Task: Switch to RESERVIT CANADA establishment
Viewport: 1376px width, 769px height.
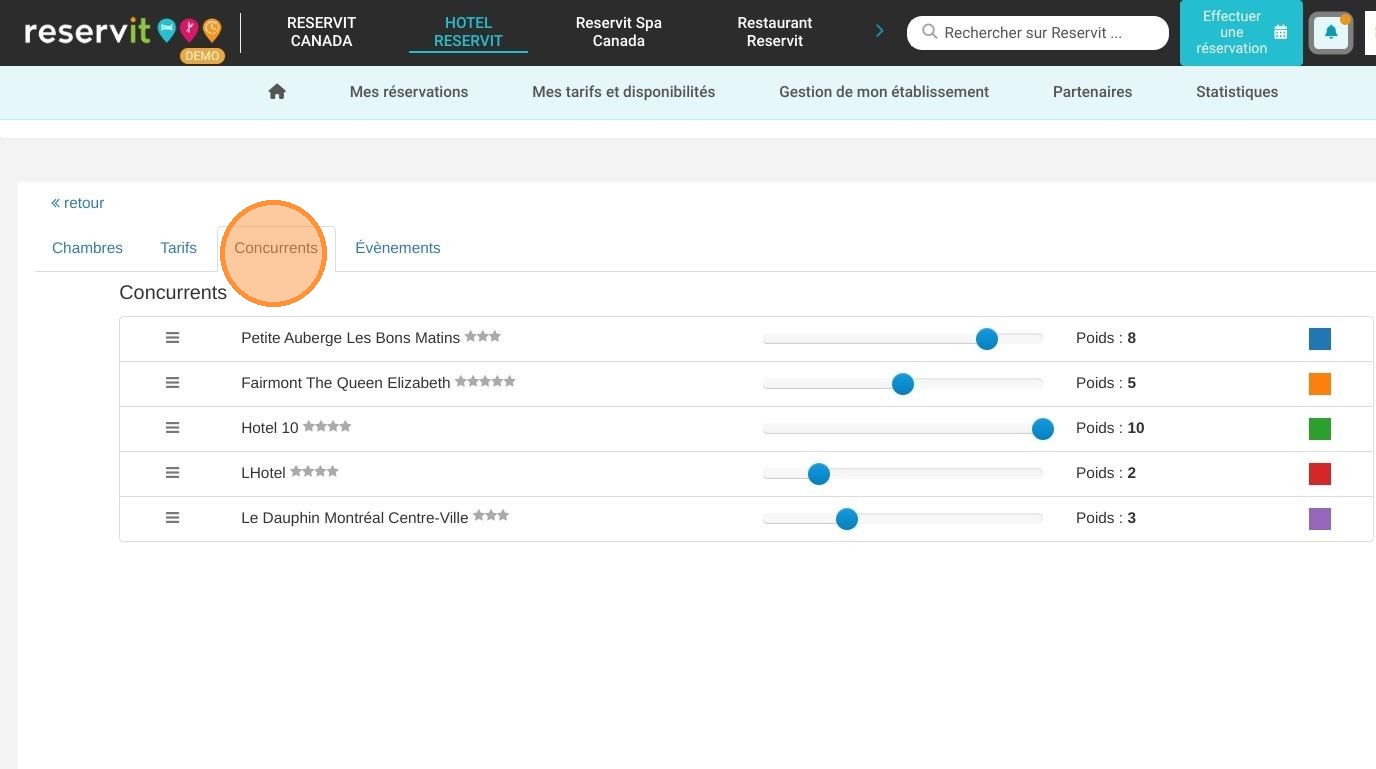Action: [x=321, y=32]
